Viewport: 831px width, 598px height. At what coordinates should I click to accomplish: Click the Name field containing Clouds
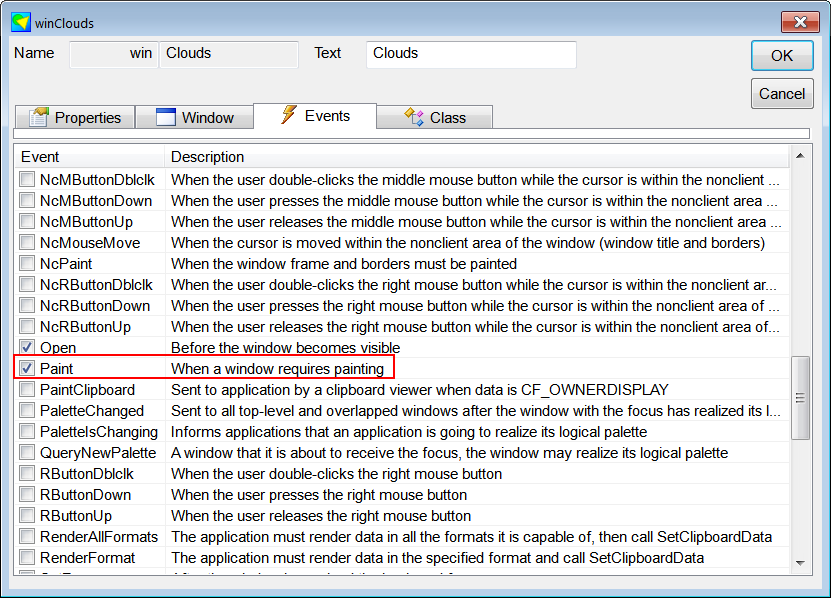tap(229, 55)
